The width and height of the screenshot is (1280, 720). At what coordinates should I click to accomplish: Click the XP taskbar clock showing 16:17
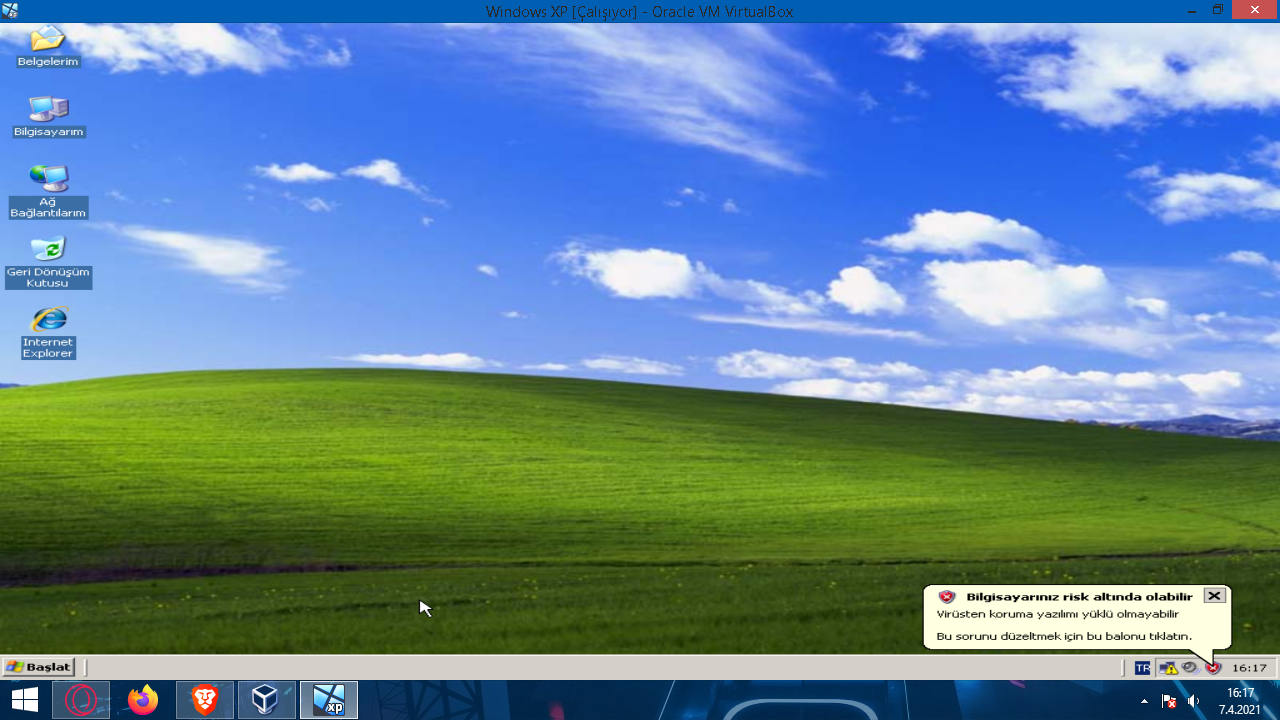(1249, 668)
